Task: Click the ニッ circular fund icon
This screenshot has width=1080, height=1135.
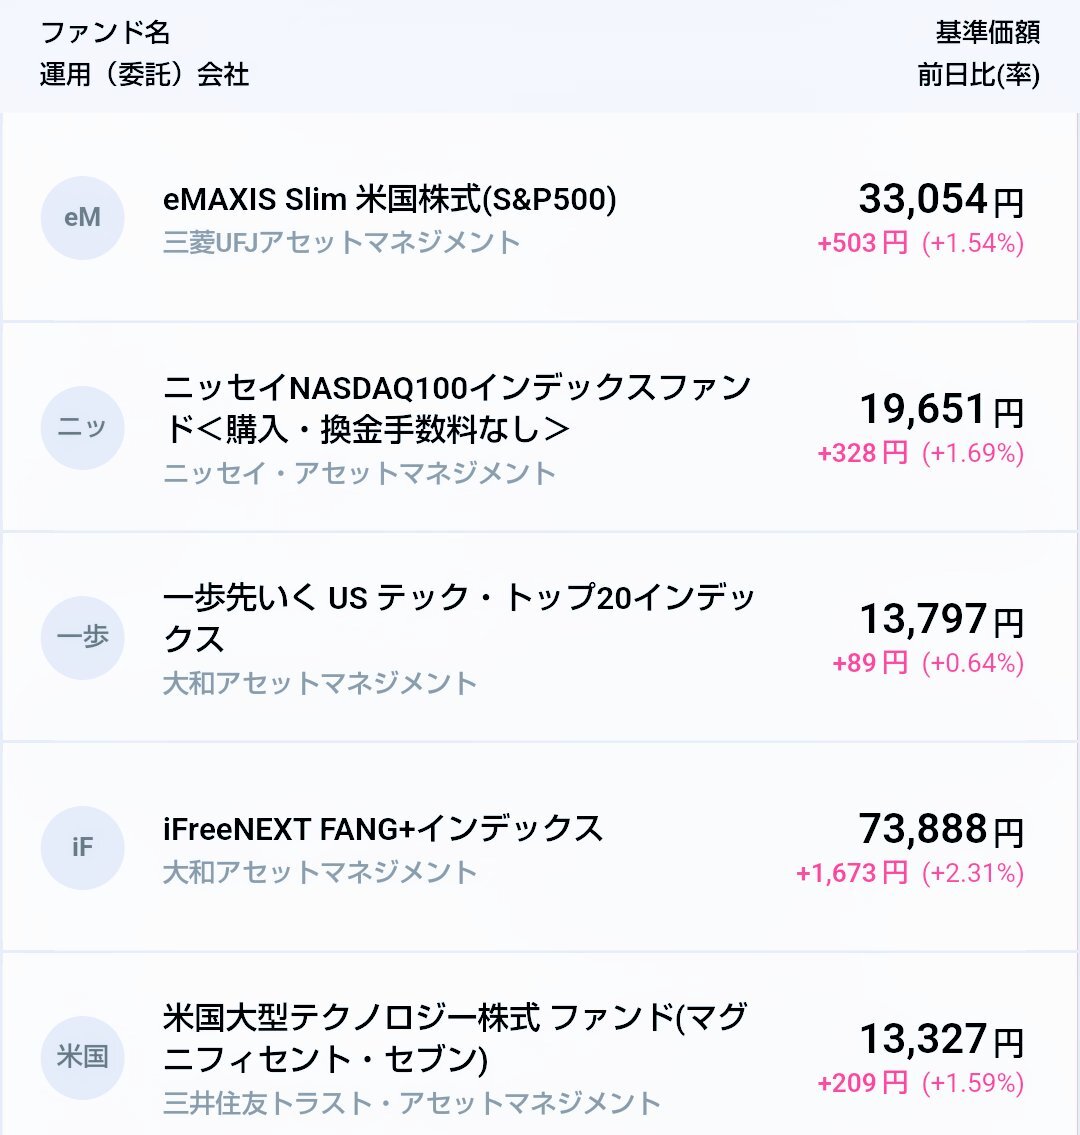Action: (83, 428)
